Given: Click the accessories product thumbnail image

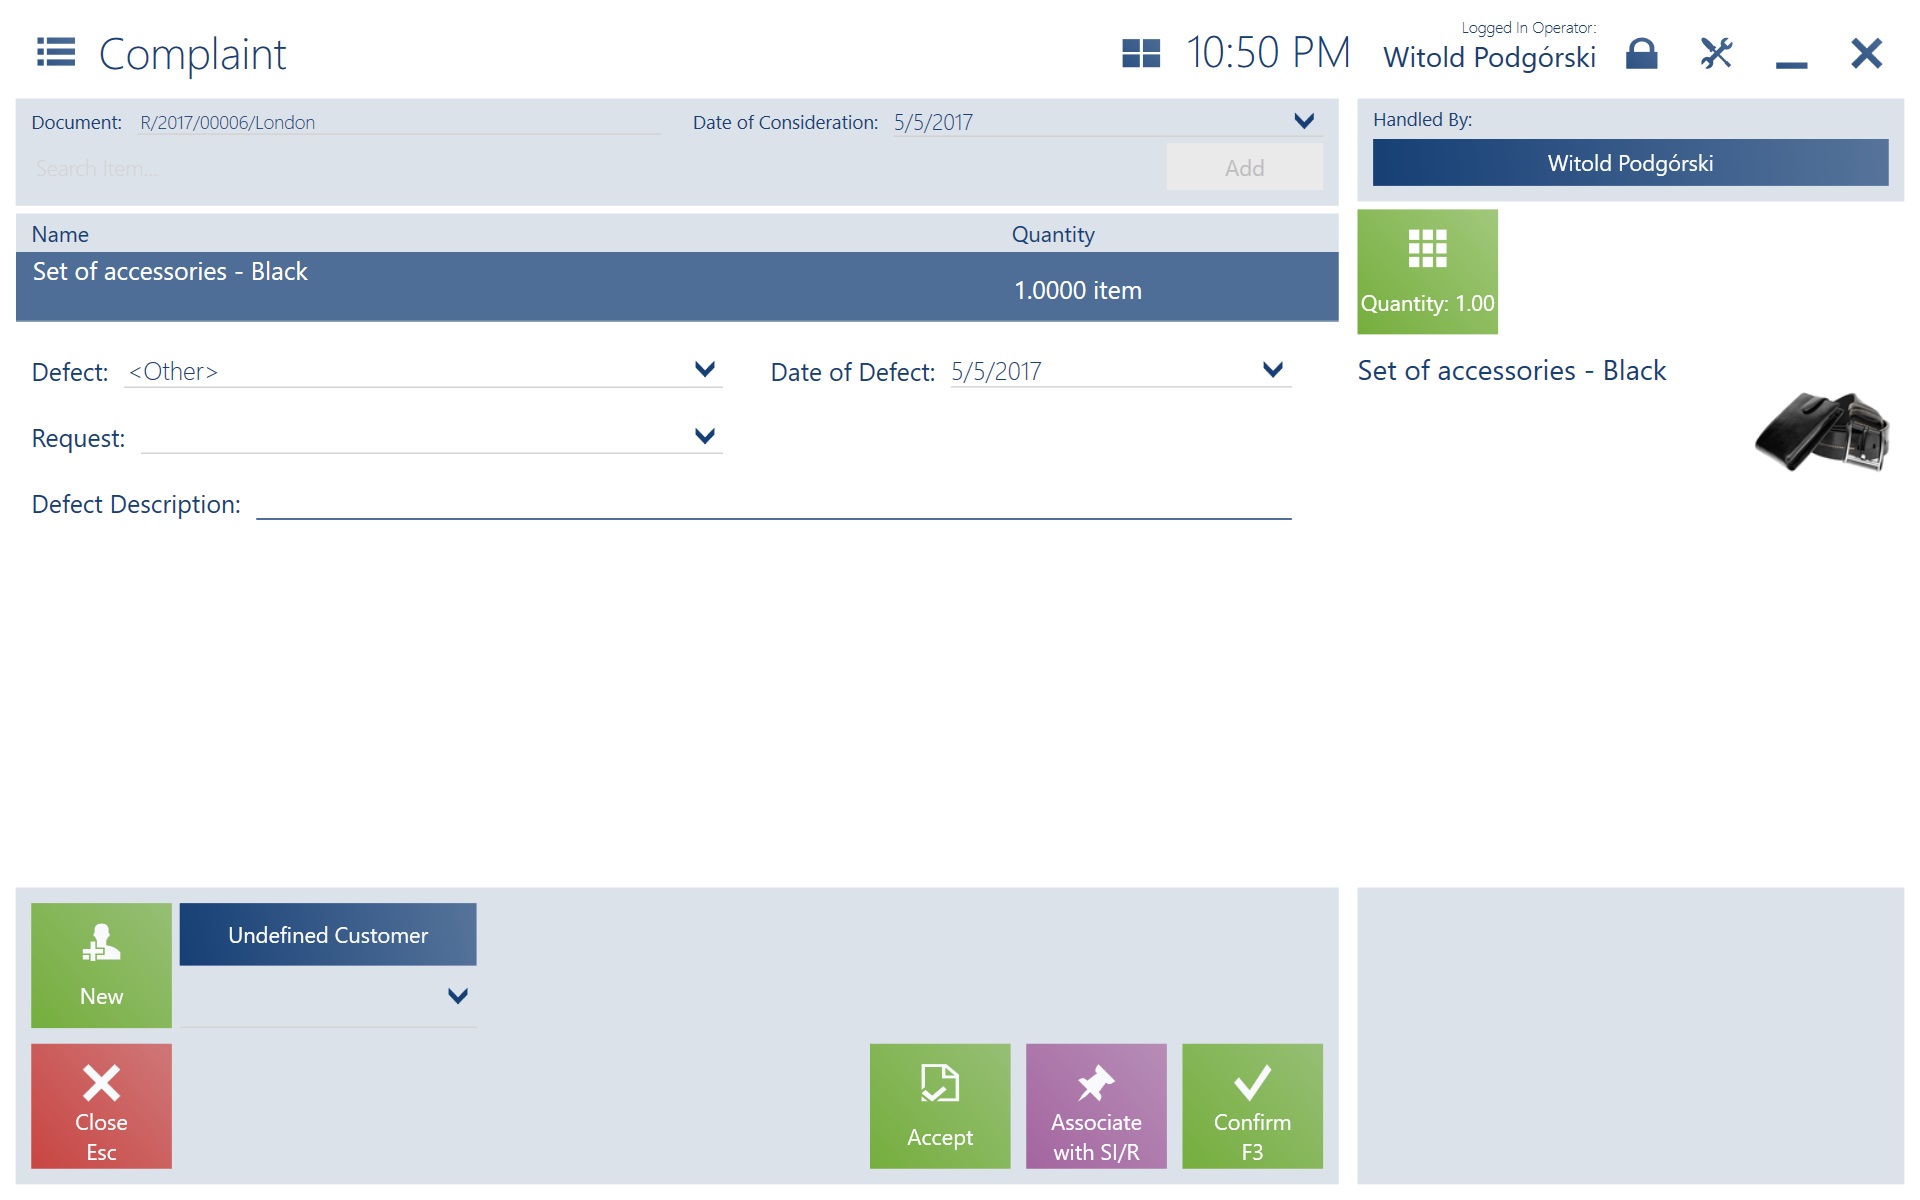Looking at the screenshot, I should coord(1822,431).
